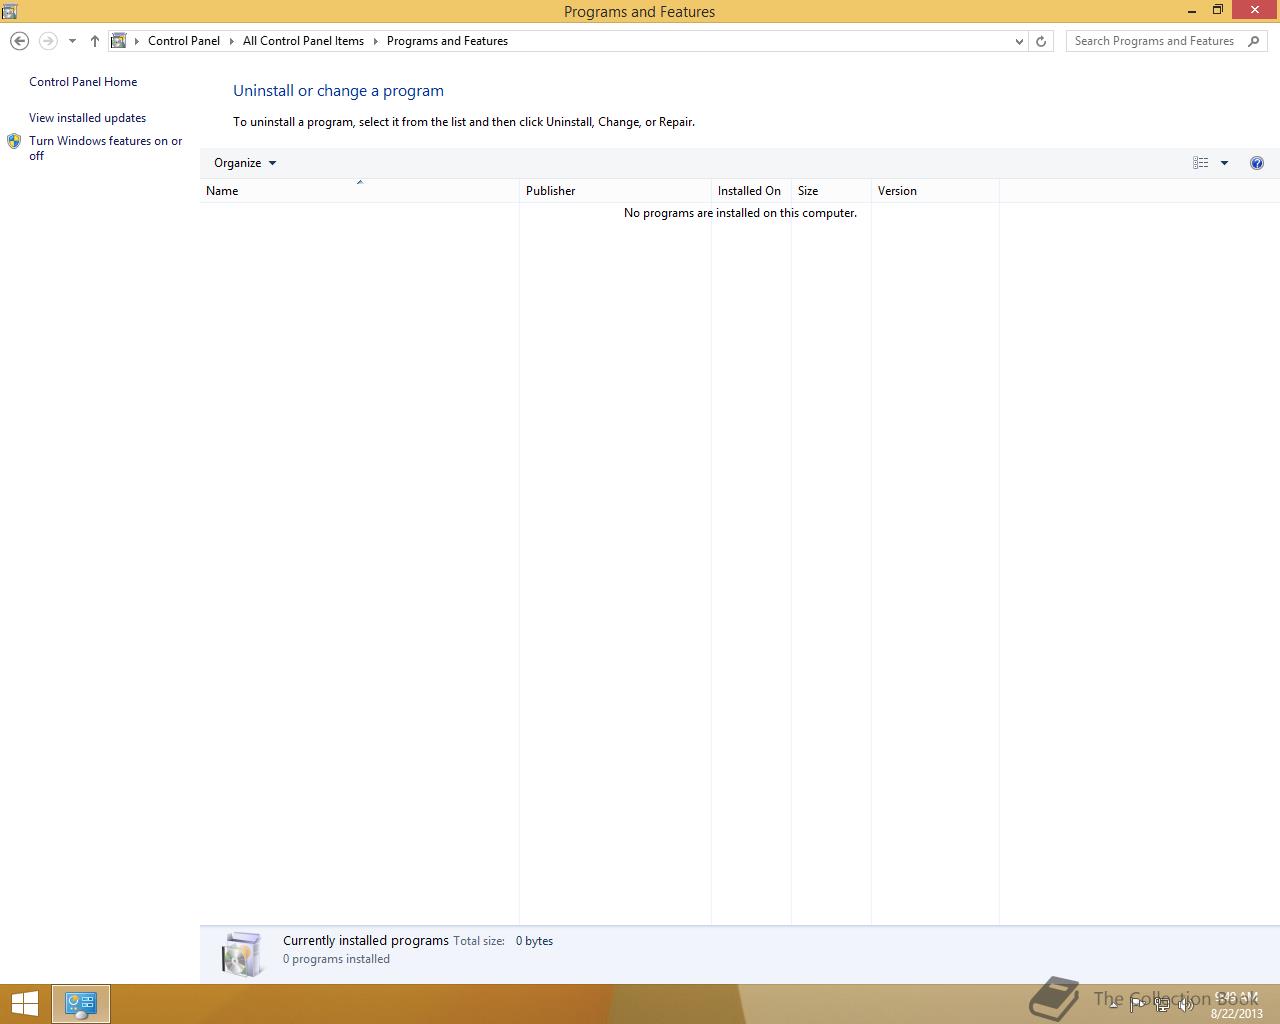1280x1024 pixels.
Task: Open the Organize menu
Action: click(245, 163)
